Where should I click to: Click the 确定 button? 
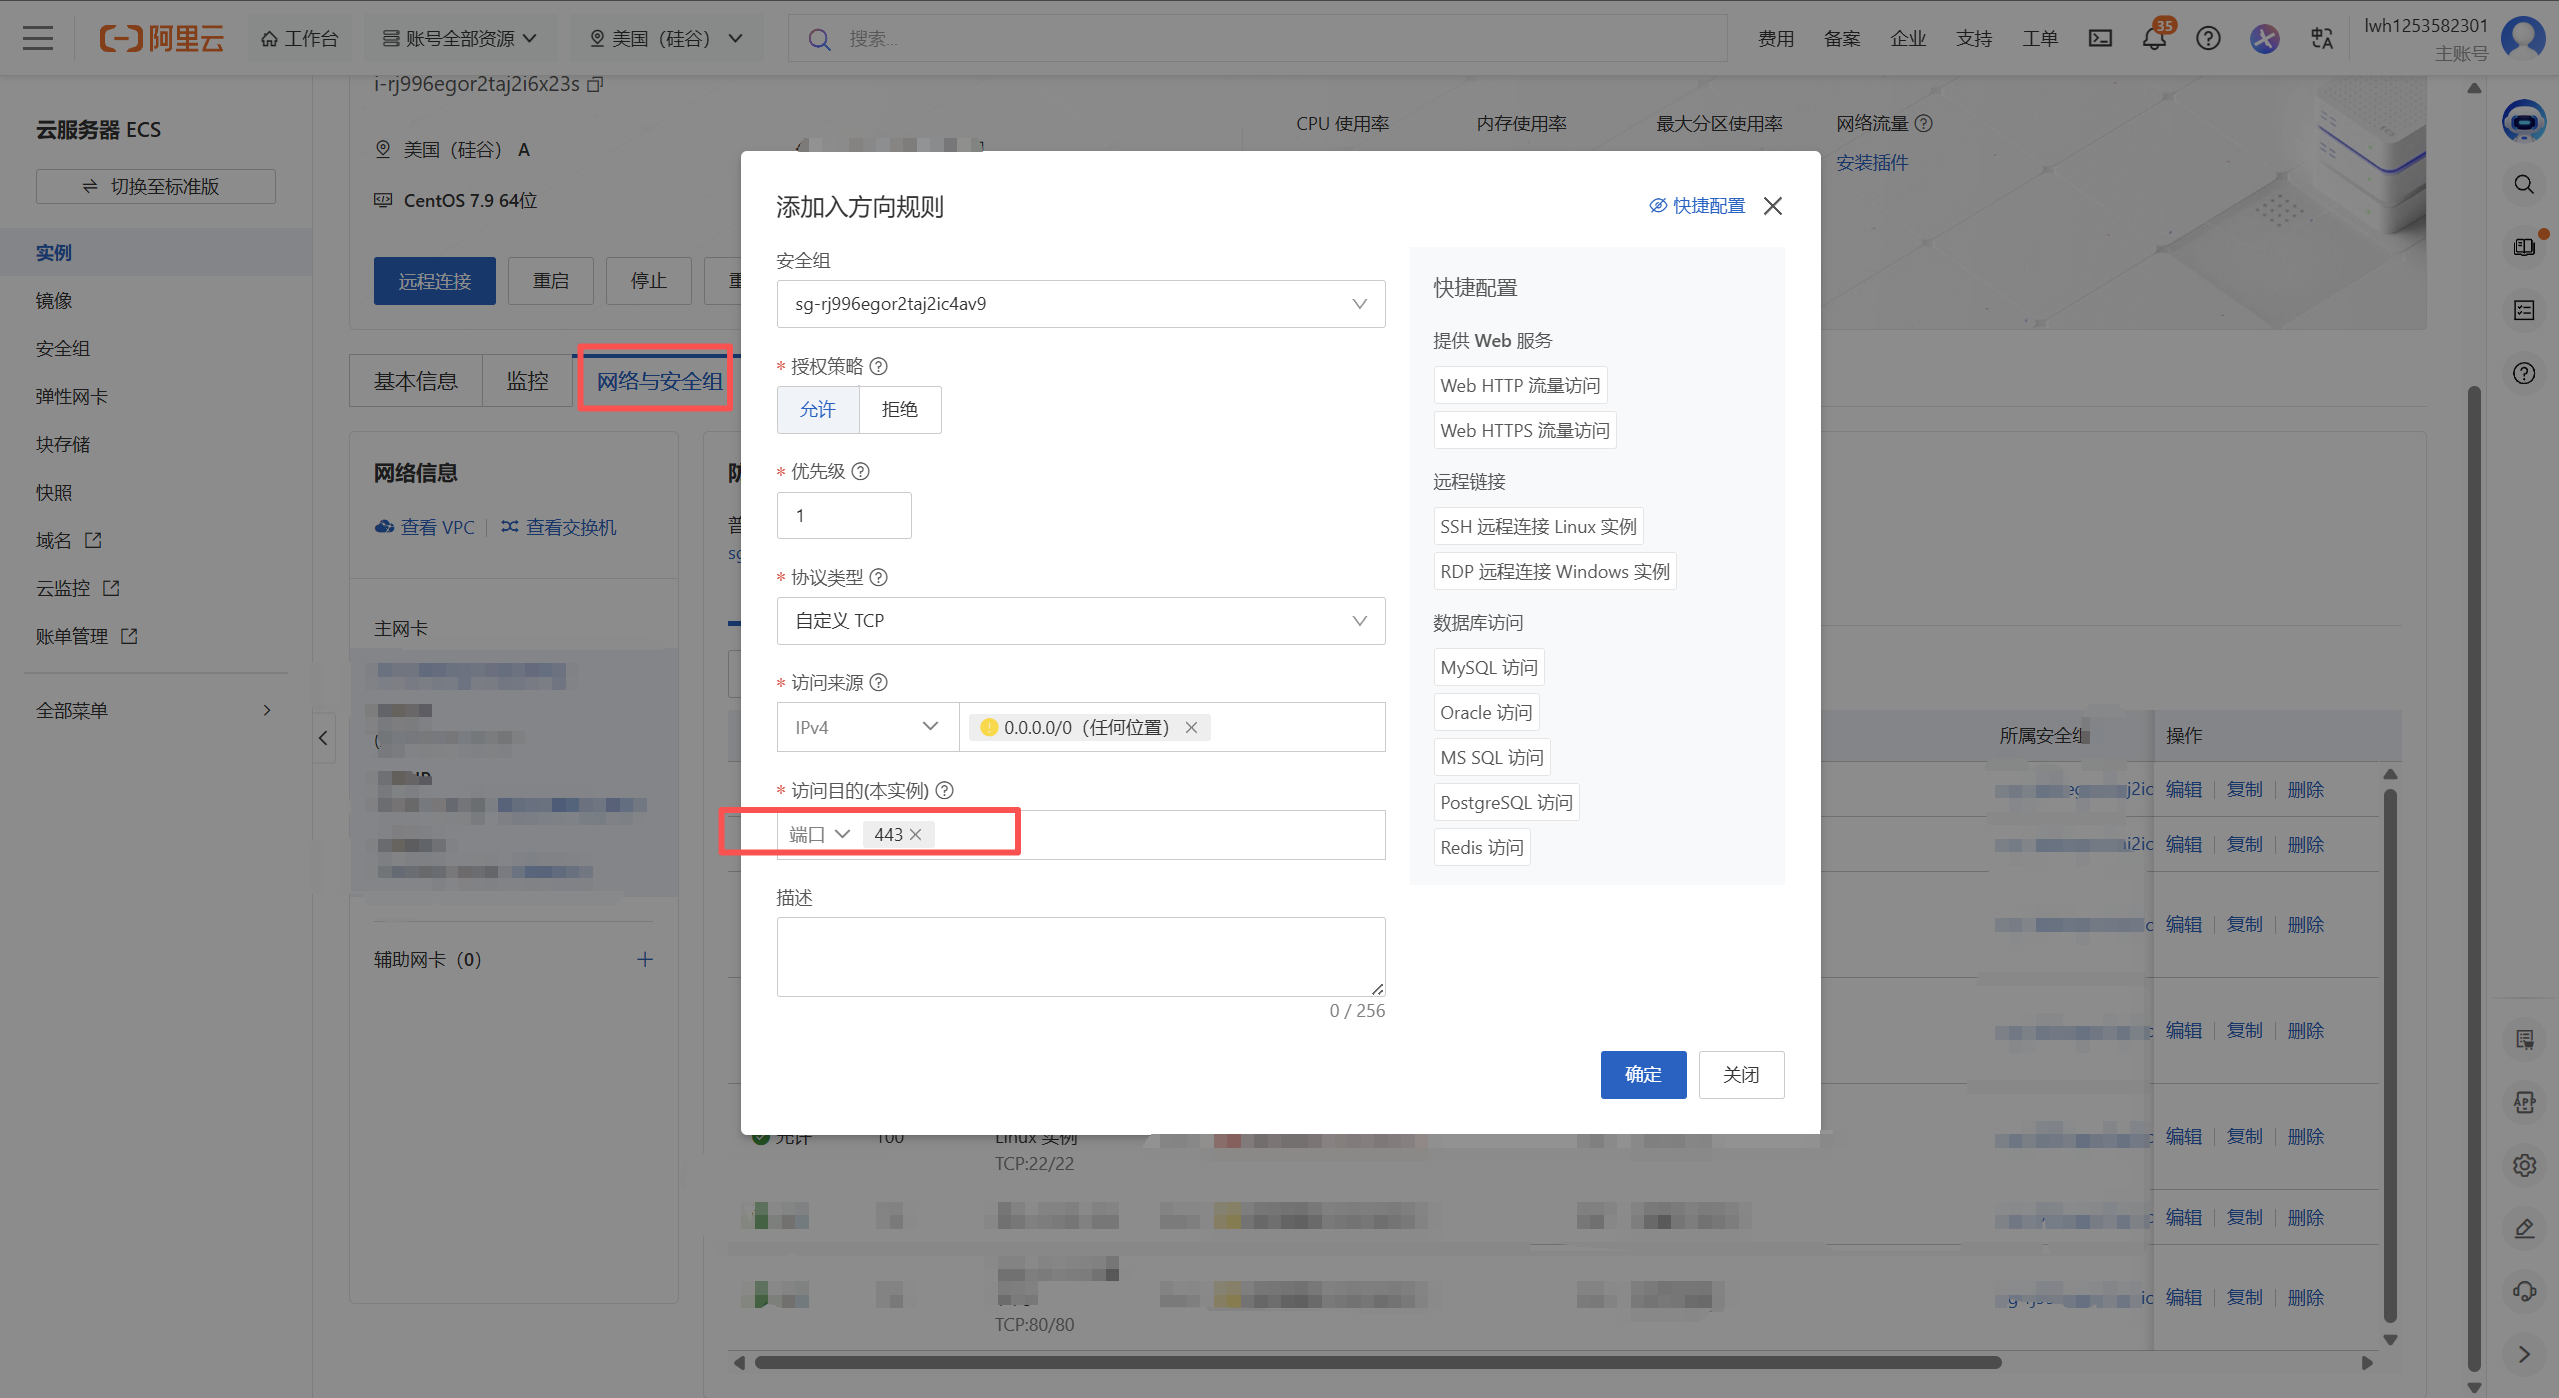[x=1642, y=1074]
